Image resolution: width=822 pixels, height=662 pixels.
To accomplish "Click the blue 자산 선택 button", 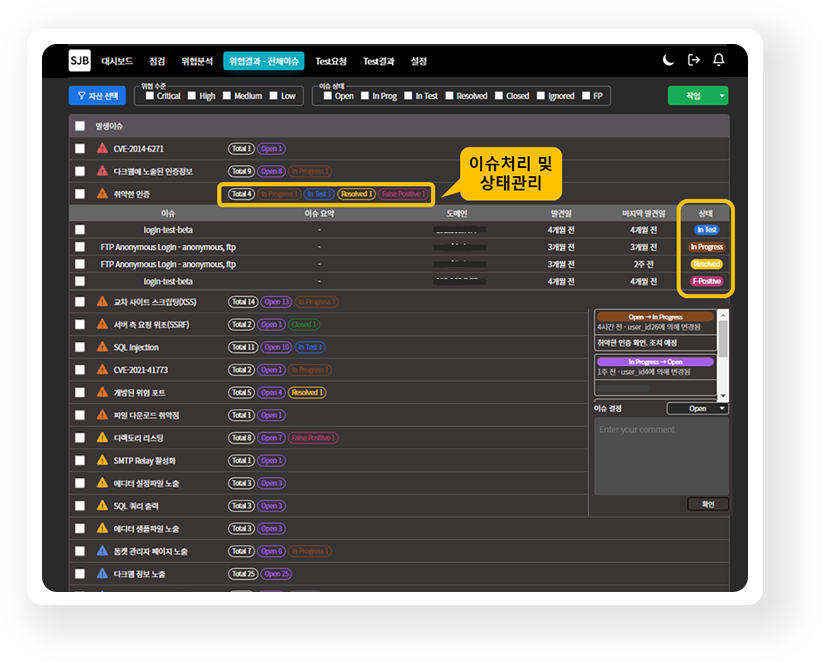I will pos(97,96).
